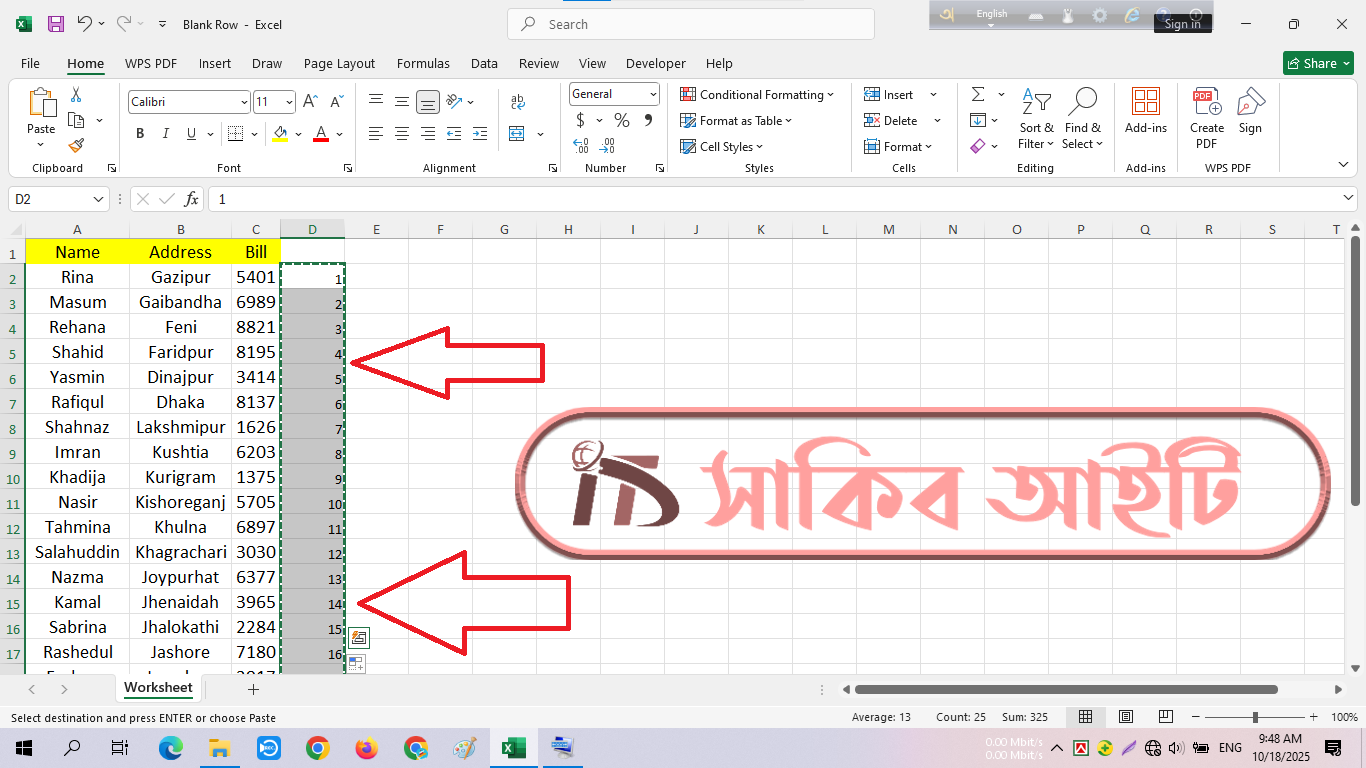Switch to Page Layout view in status bar
1366x768 pixels.
(x=1126, y=717)
